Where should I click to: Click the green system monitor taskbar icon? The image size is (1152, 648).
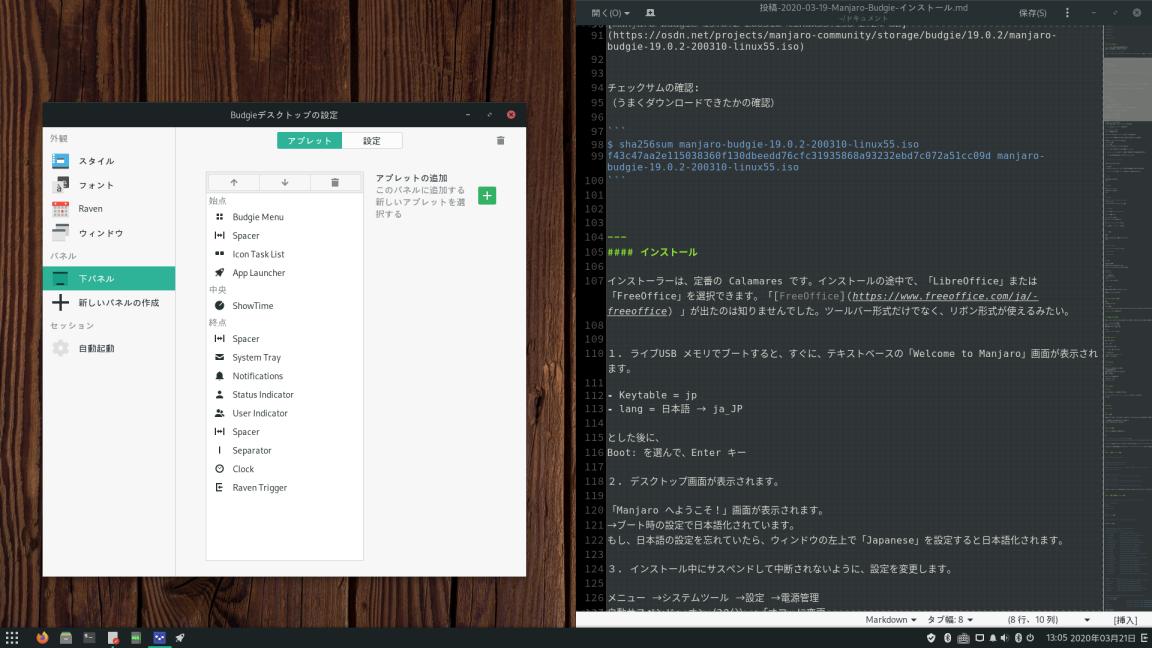[x=136, y=638]
